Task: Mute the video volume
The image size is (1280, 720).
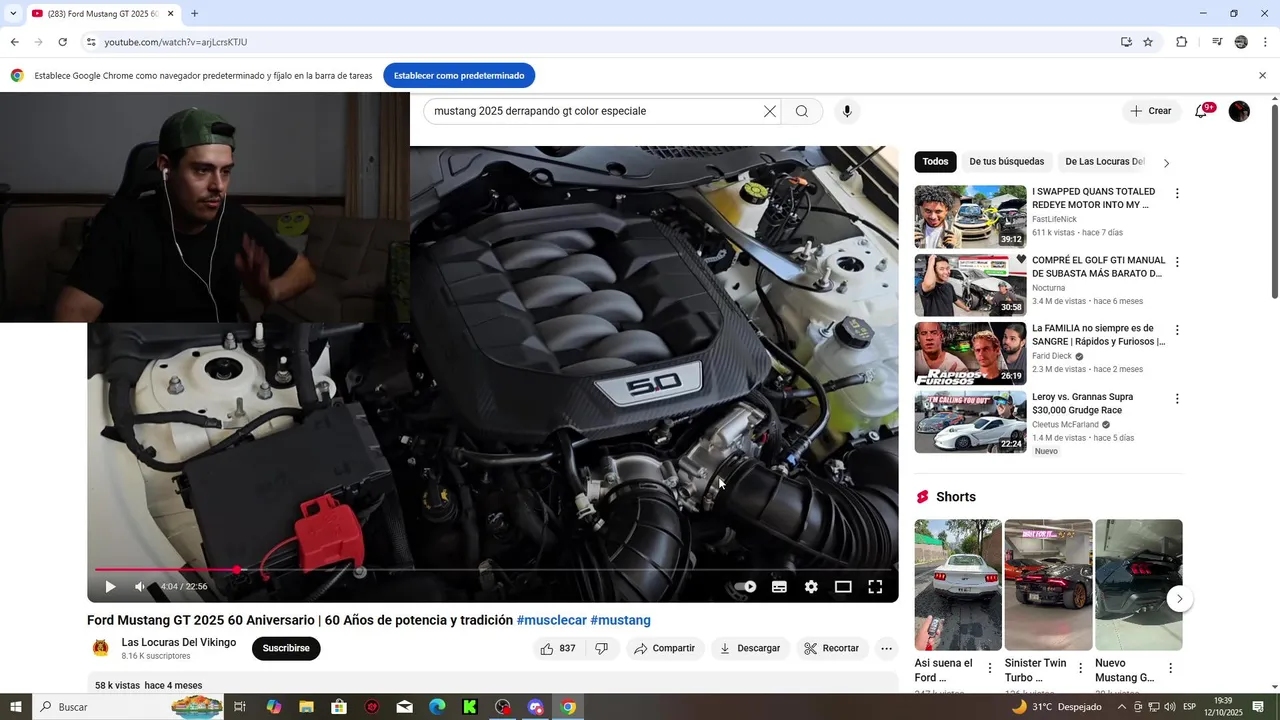Action: pos(141,587)
